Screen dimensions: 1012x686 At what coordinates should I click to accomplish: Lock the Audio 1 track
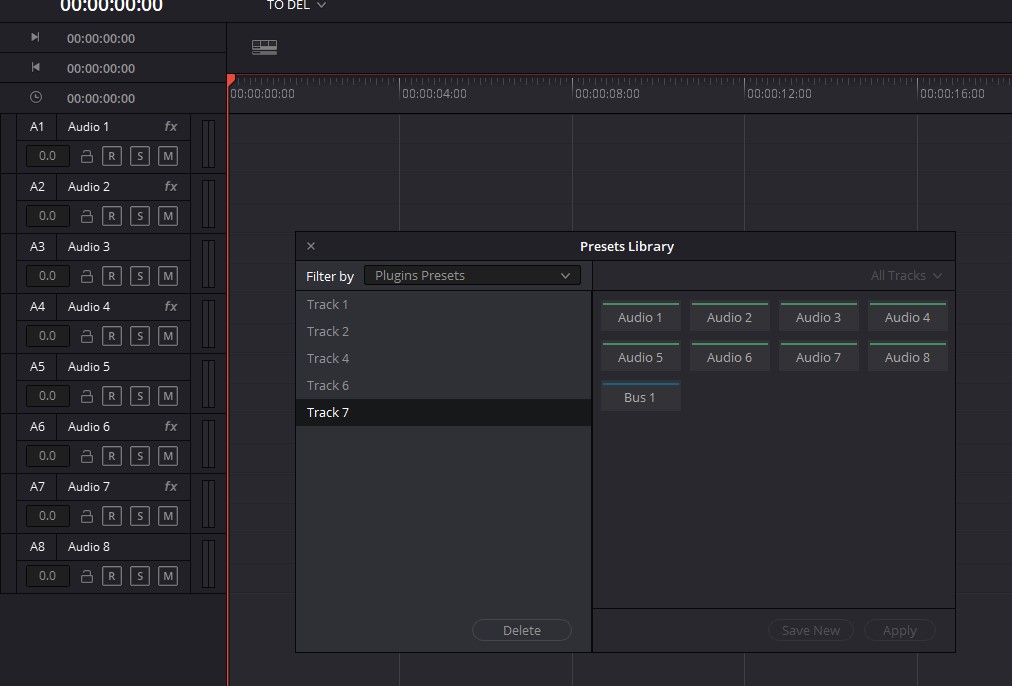tap(86, 156)
